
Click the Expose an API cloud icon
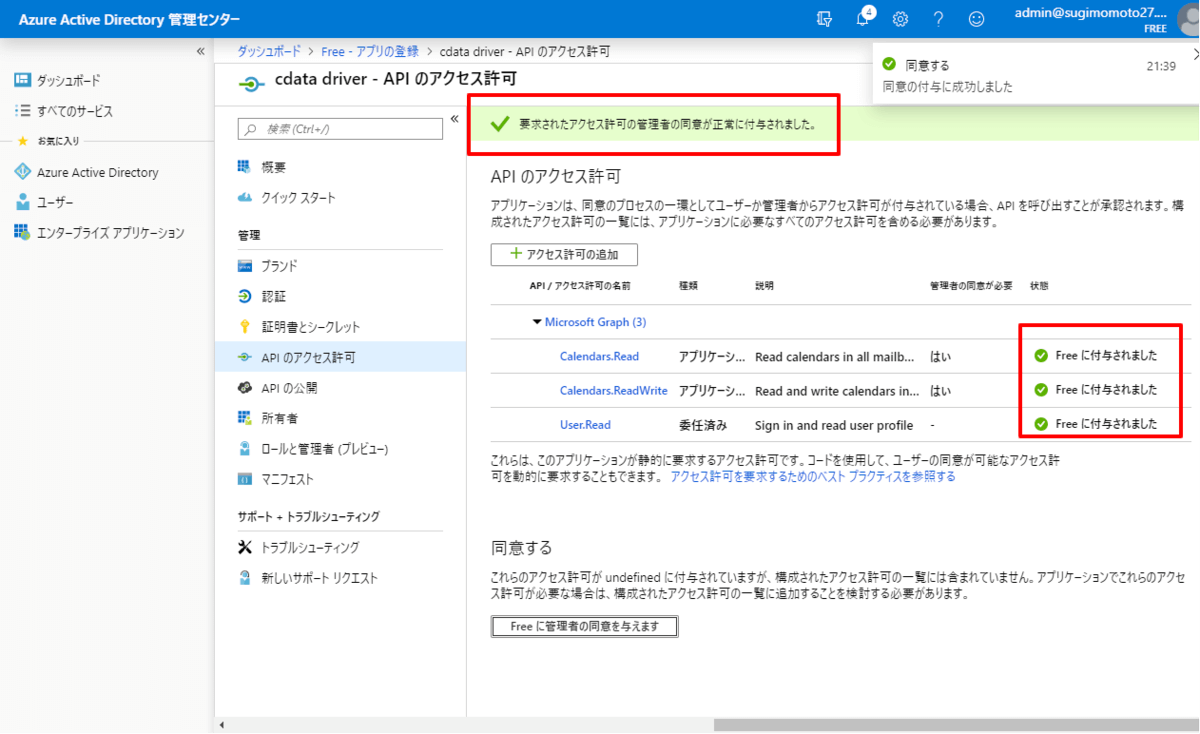point(245,388)
